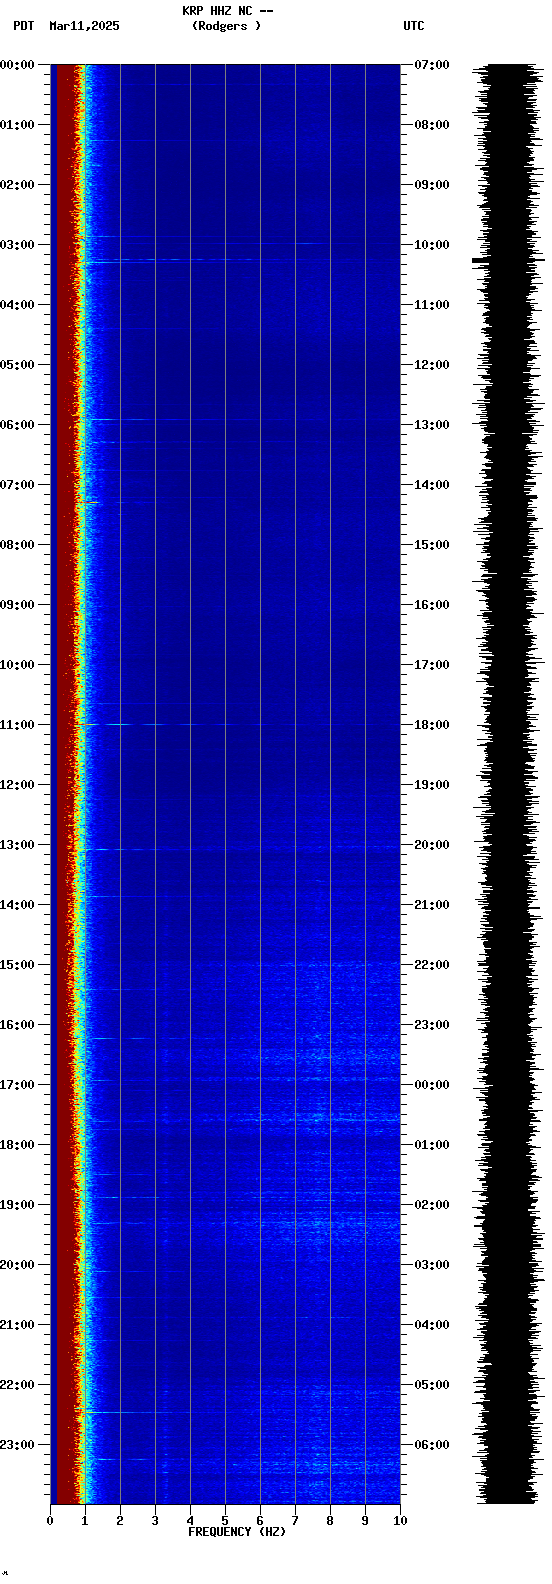Image resolution: width=552 pixels, height=1584 pixels.
Task: Click the '(Rodgers )' station label
Action: (227, 26)
